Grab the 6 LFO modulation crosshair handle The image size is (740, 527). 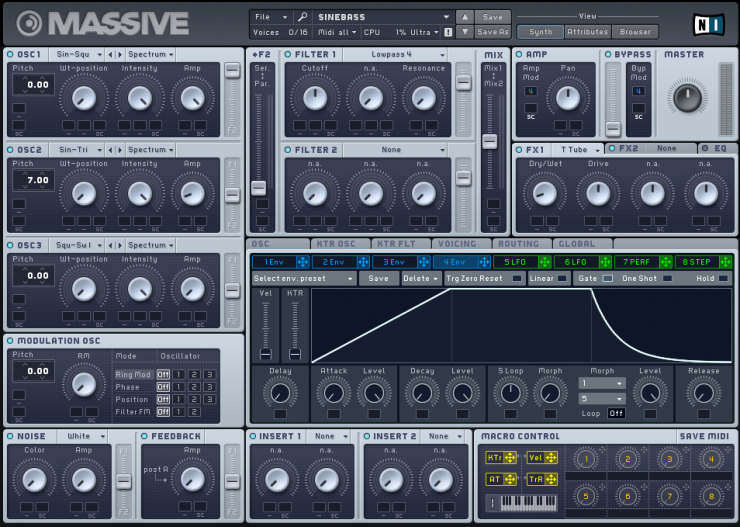coord(605,262)
